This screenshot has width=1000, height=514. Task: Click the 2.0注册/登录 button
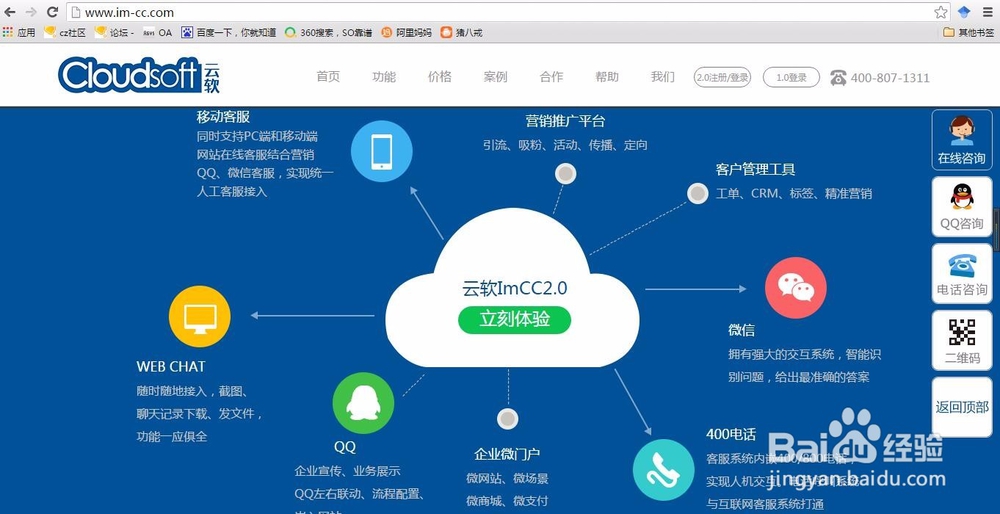[x=722, y=78]
